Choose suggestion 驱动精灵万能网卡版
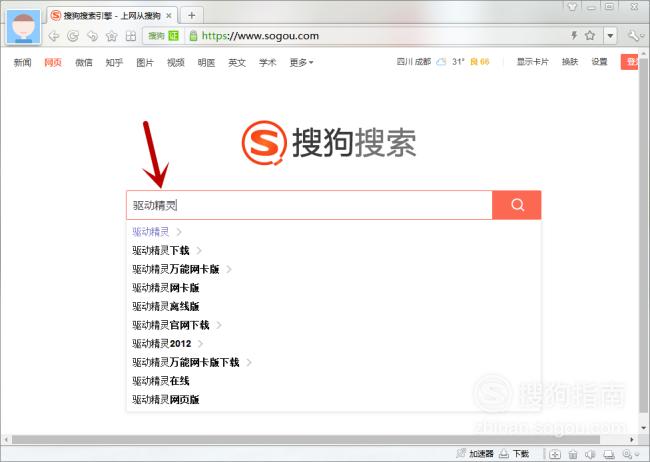 (x=176, y=269)
